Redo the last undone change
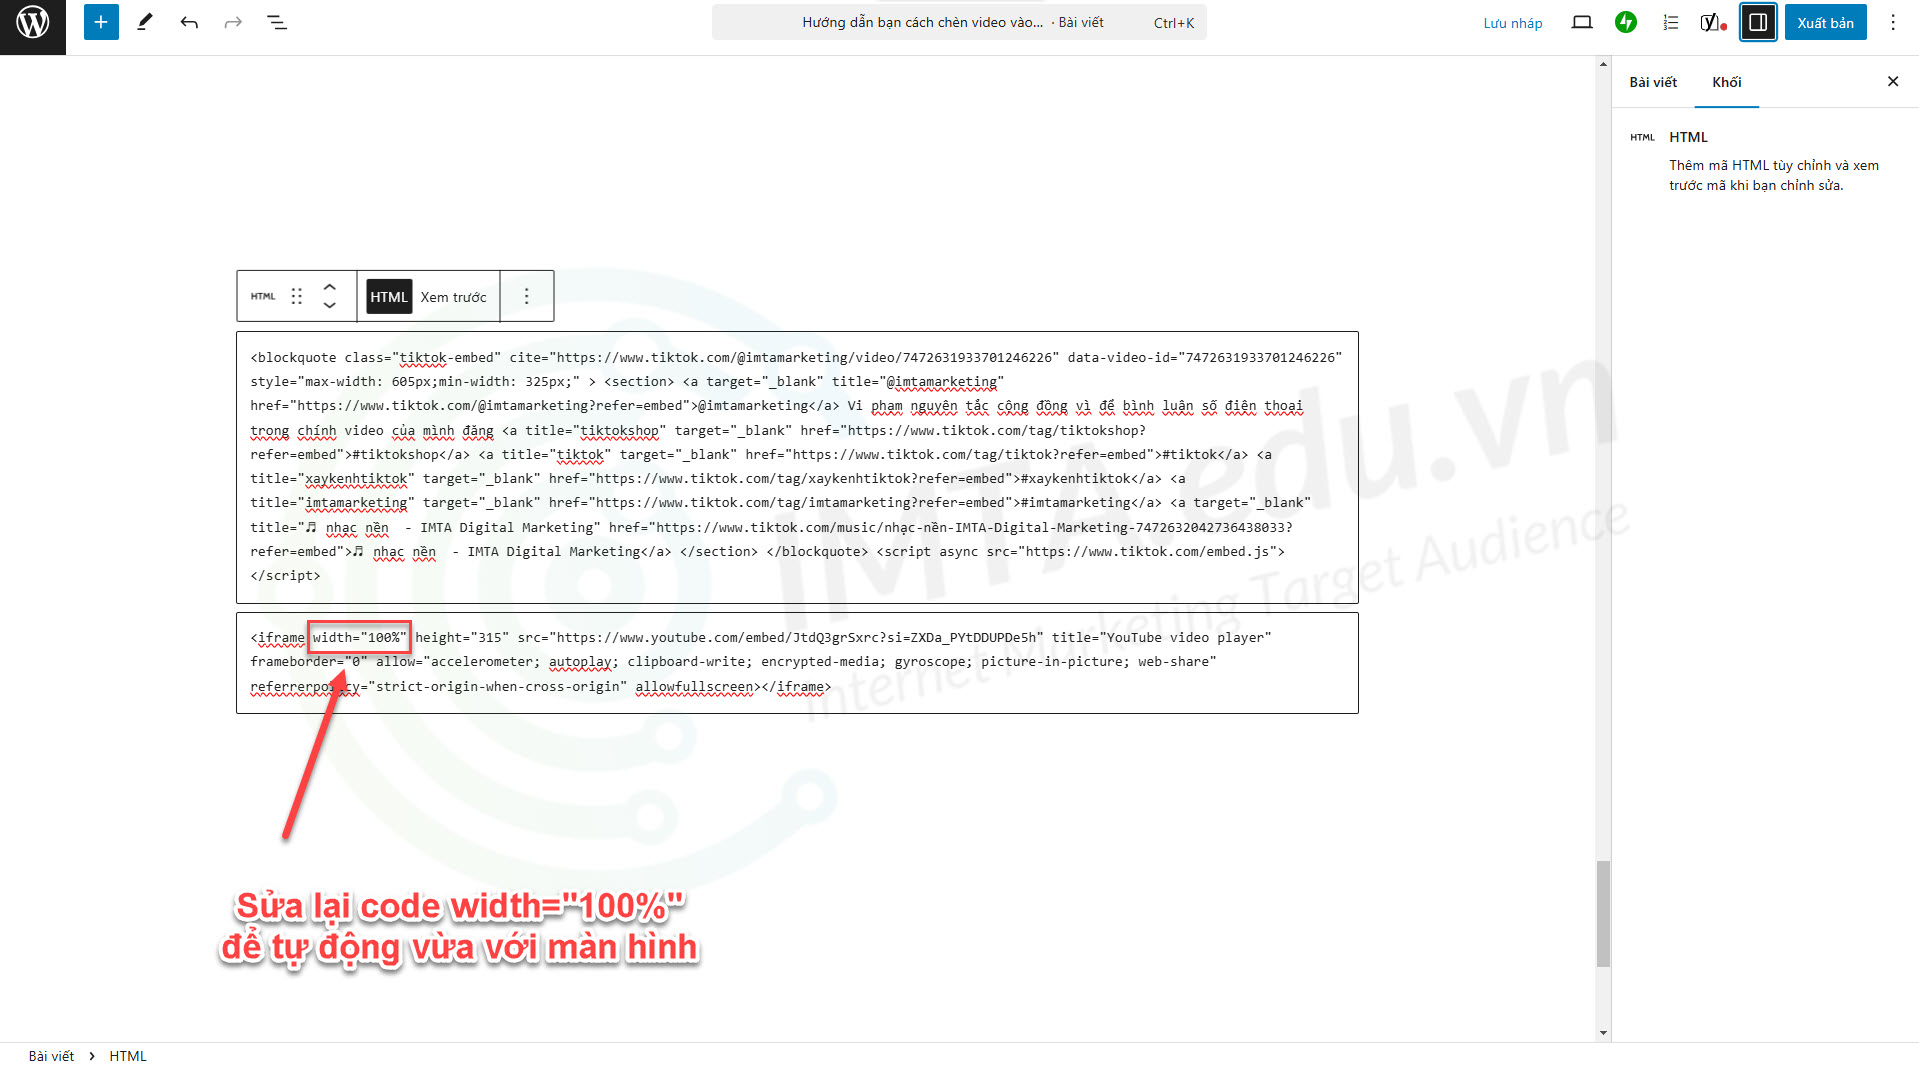 pyautogui.click(x=233, y=22)
